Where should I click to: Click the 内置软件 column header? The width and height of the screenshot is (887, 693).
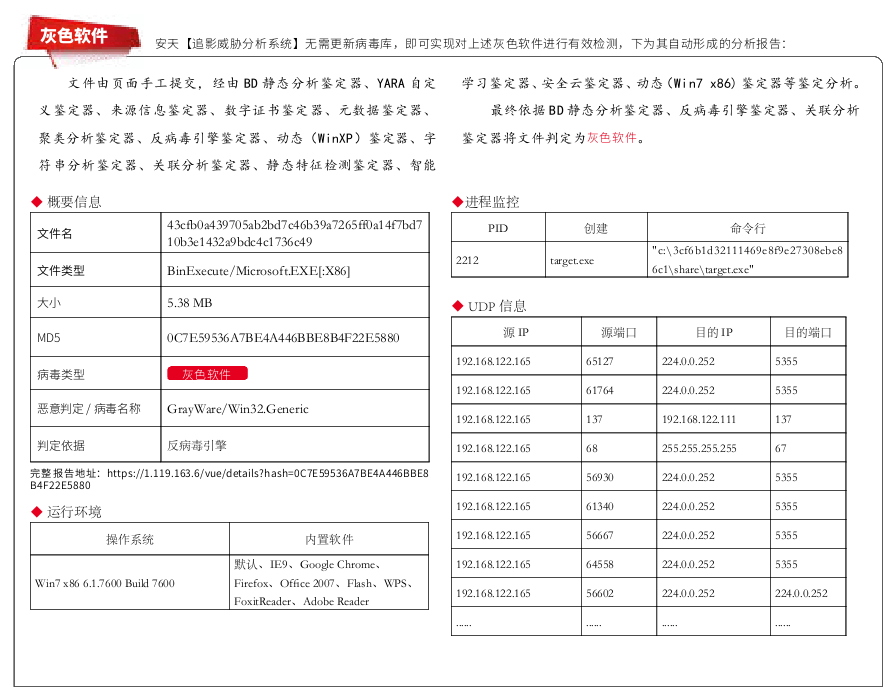tap(329, 539)
